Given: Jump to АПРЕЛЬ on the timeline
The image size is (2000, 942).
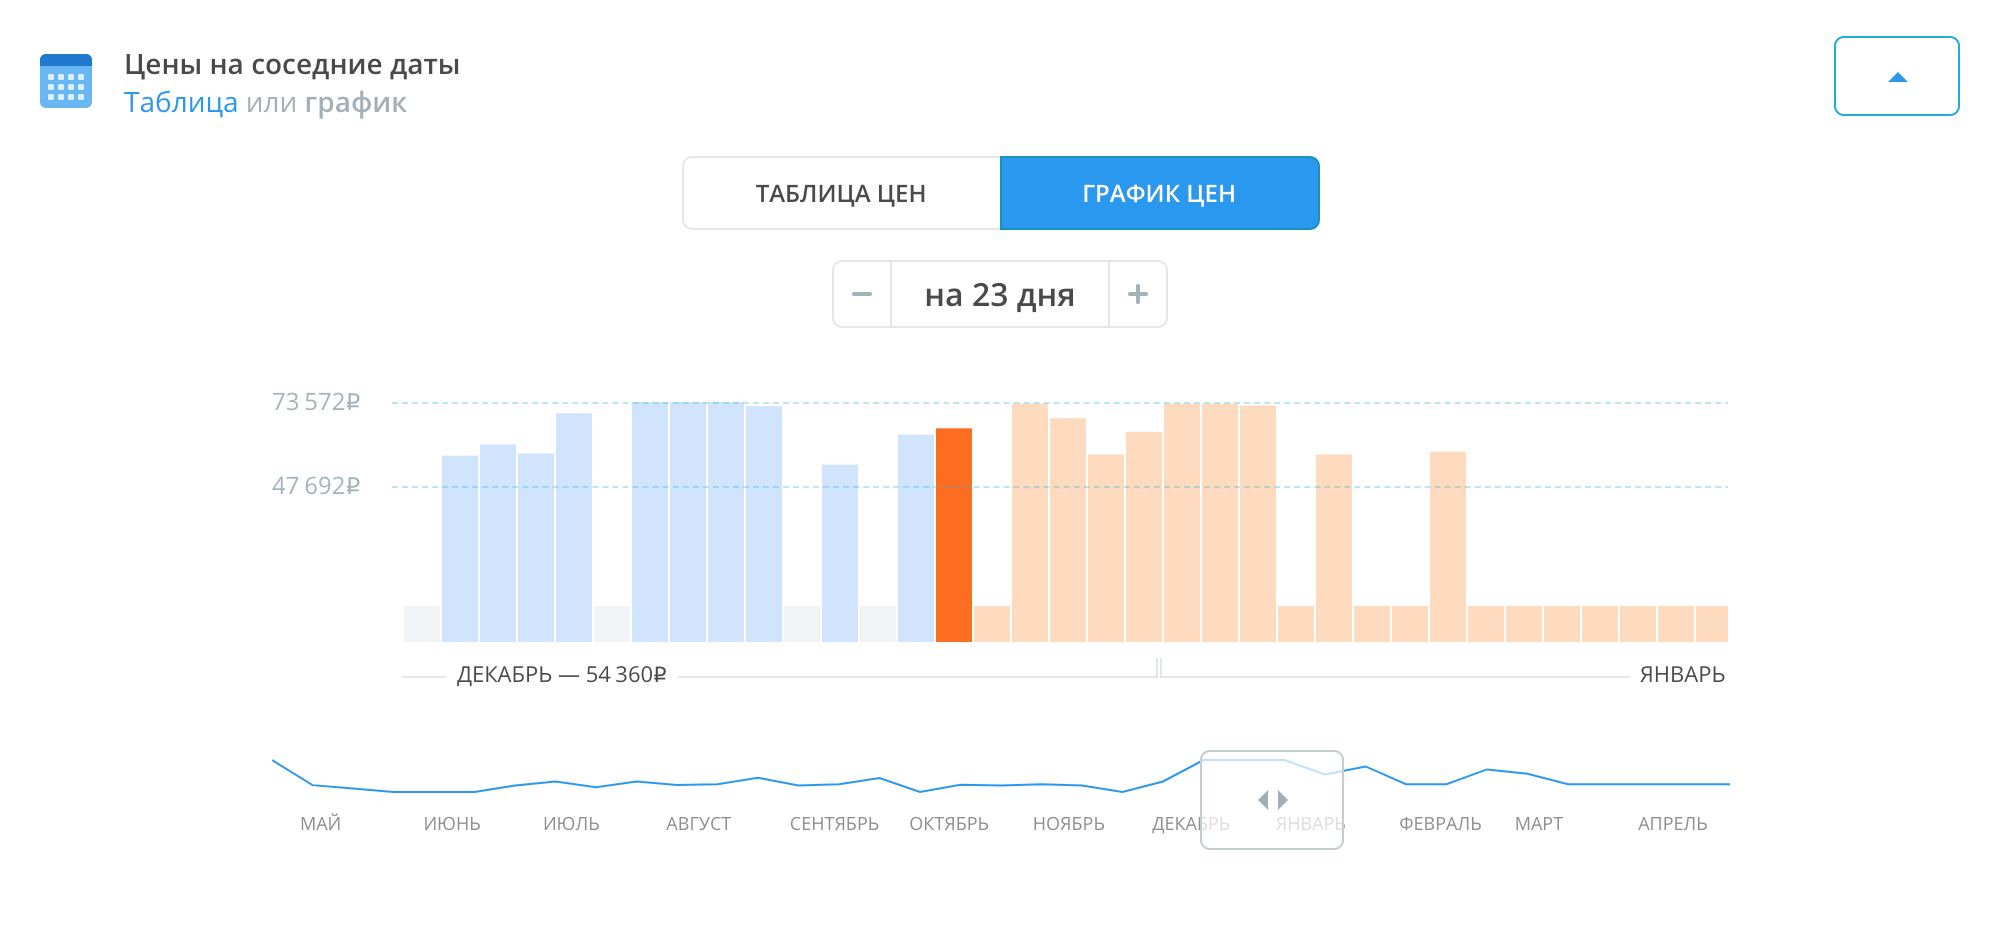Looking at the screenshot, I should coord(1672,824).
